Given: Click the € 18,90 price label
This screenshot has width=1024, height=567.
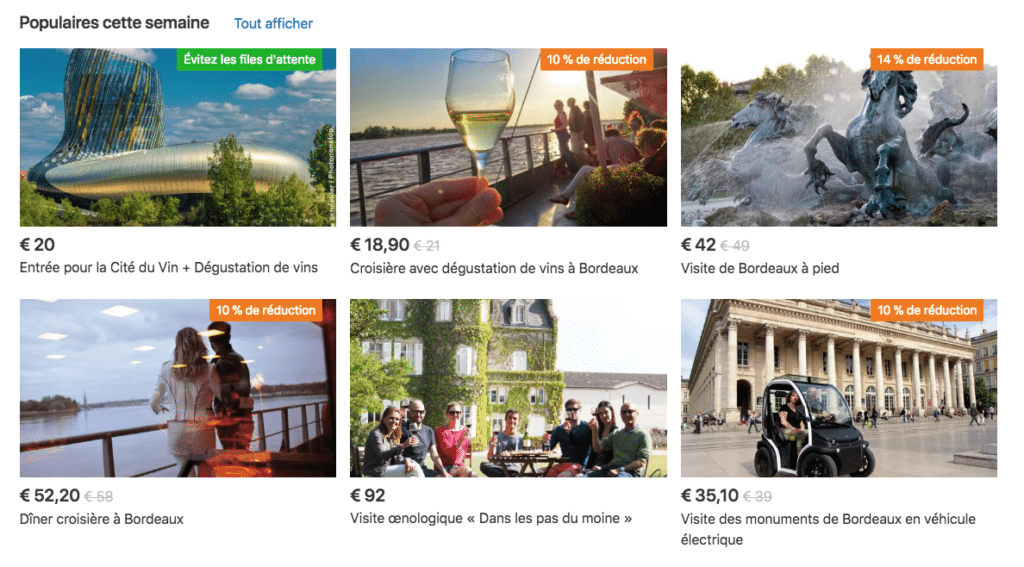Looking at the screenshot, I should click(379, 245).
